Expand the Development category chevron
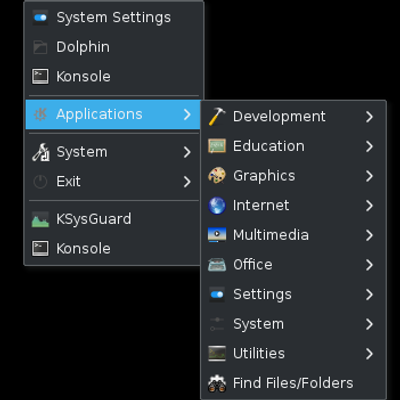Viewport: 400px width, 400px height. point(369,117)
